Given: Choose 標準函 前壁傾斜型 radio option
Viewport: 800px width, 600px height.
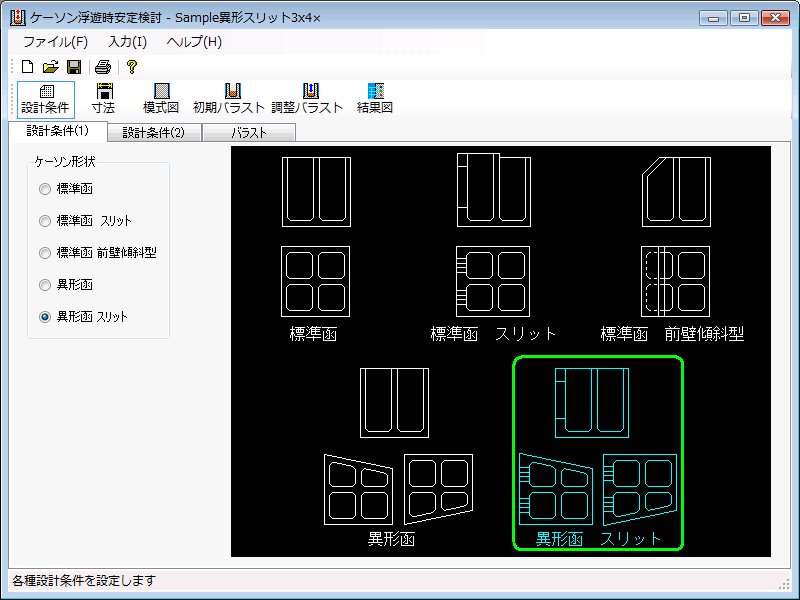Looking at the screenshot, I should [44, 253].
